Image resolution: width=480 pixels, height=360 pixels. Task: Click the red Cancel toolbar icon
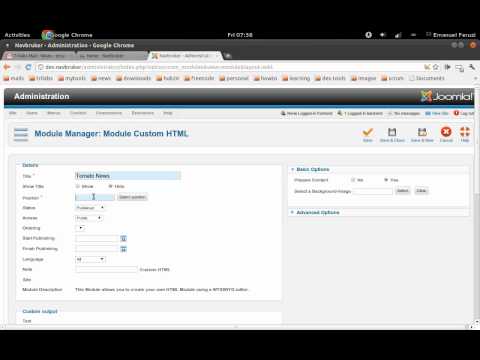pos(446,132)
